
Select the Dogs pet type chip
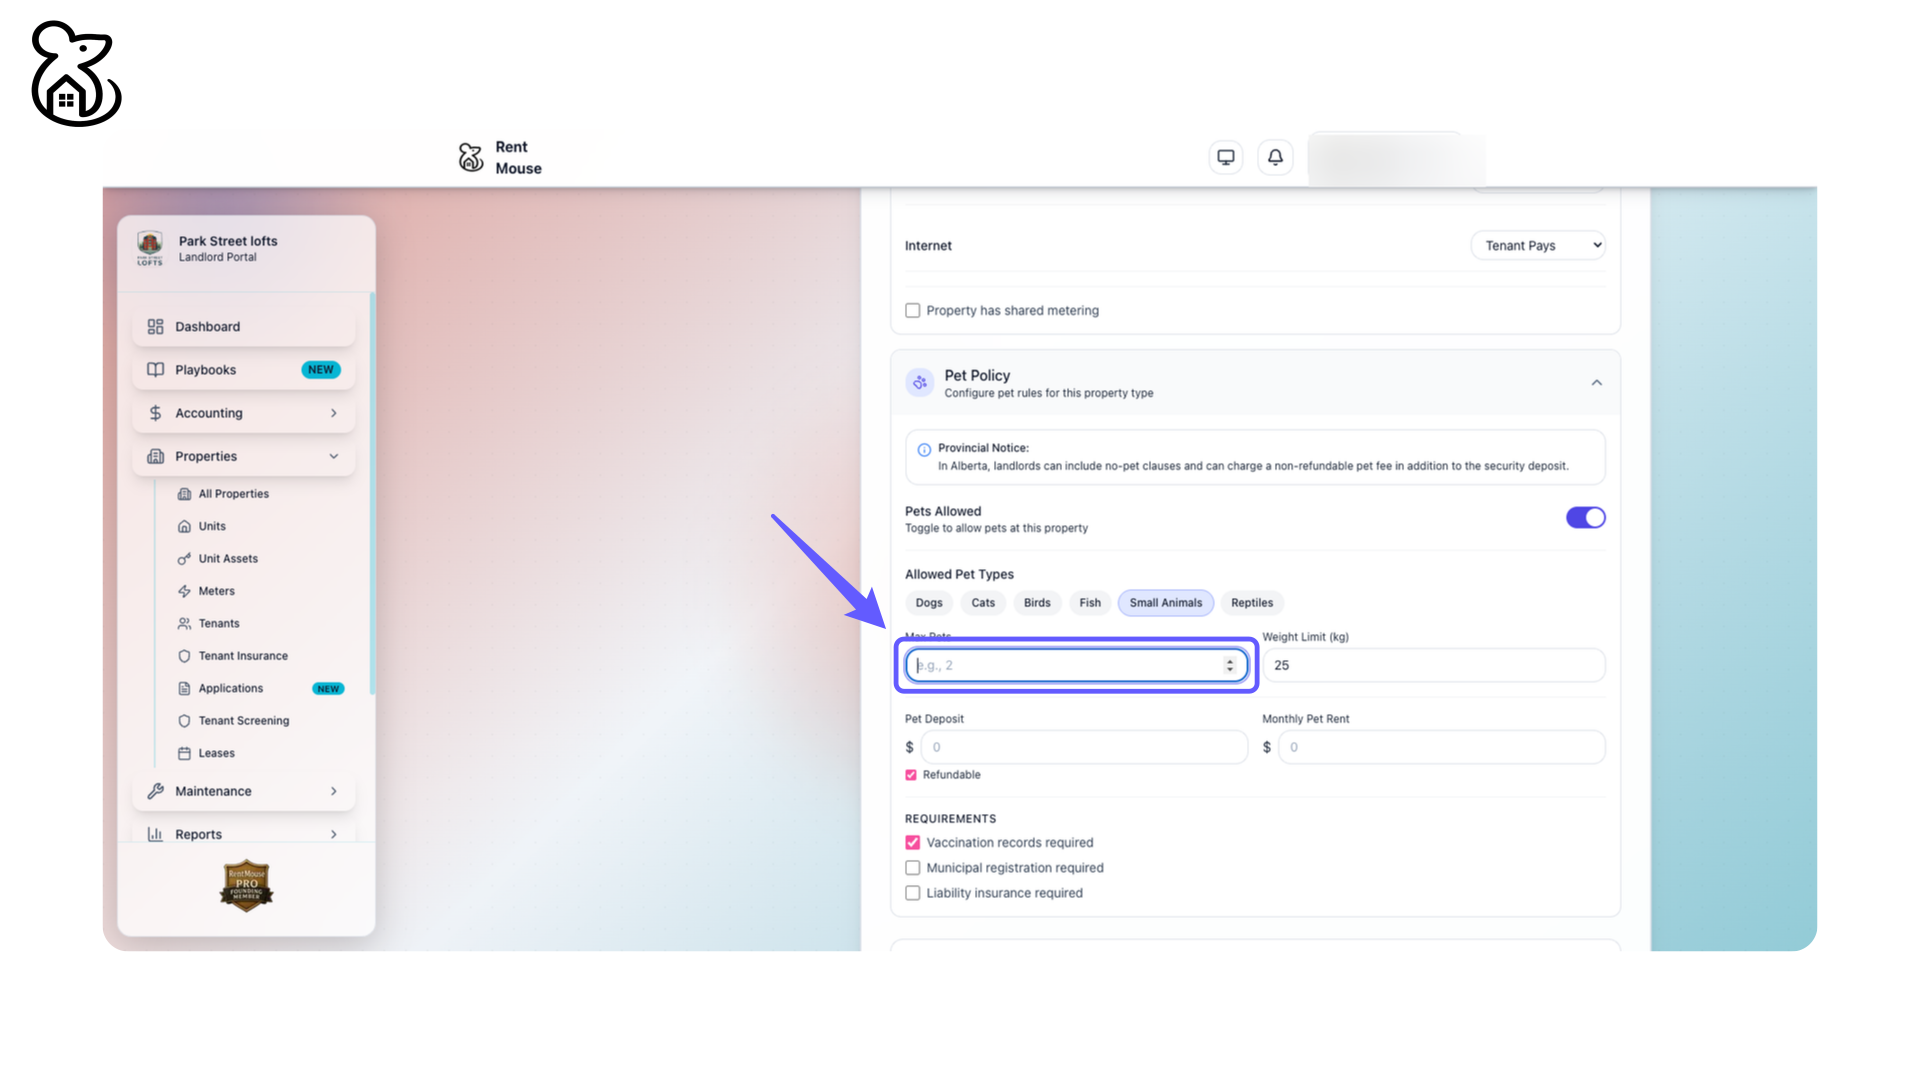tap(928, 603)
